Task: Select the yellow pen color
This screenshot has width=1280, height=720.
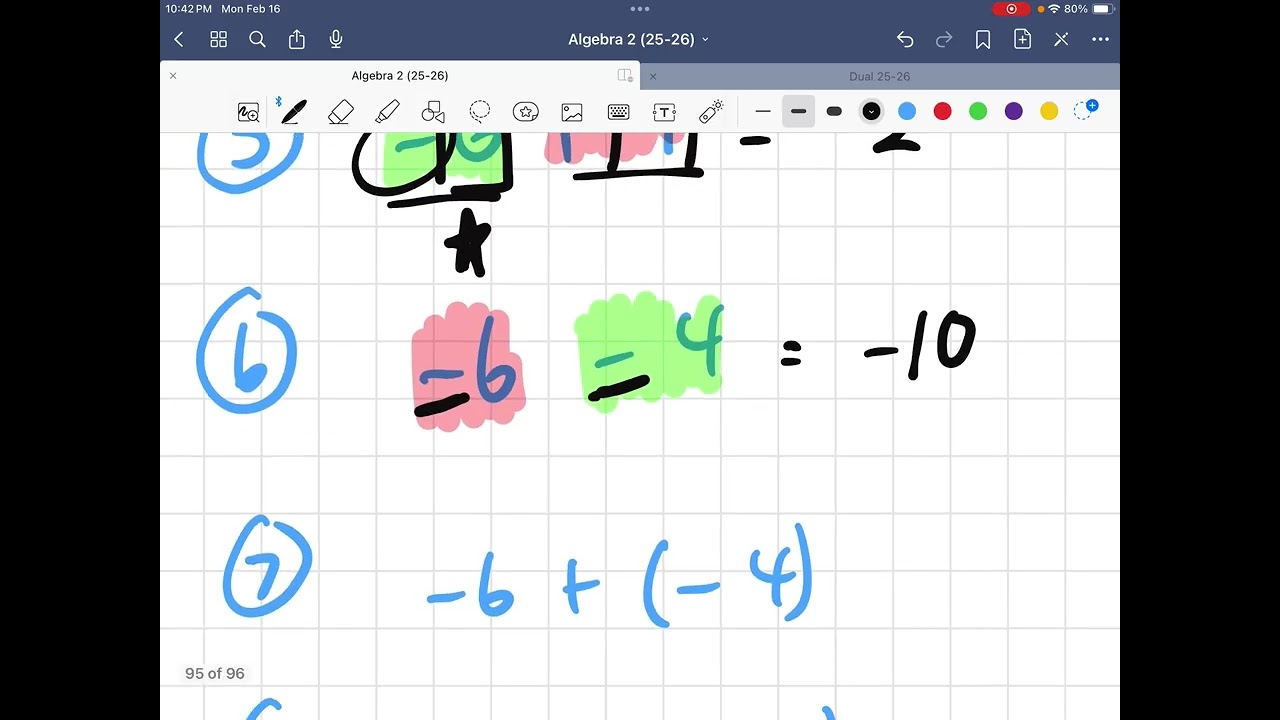Action: coord(1049,111)
